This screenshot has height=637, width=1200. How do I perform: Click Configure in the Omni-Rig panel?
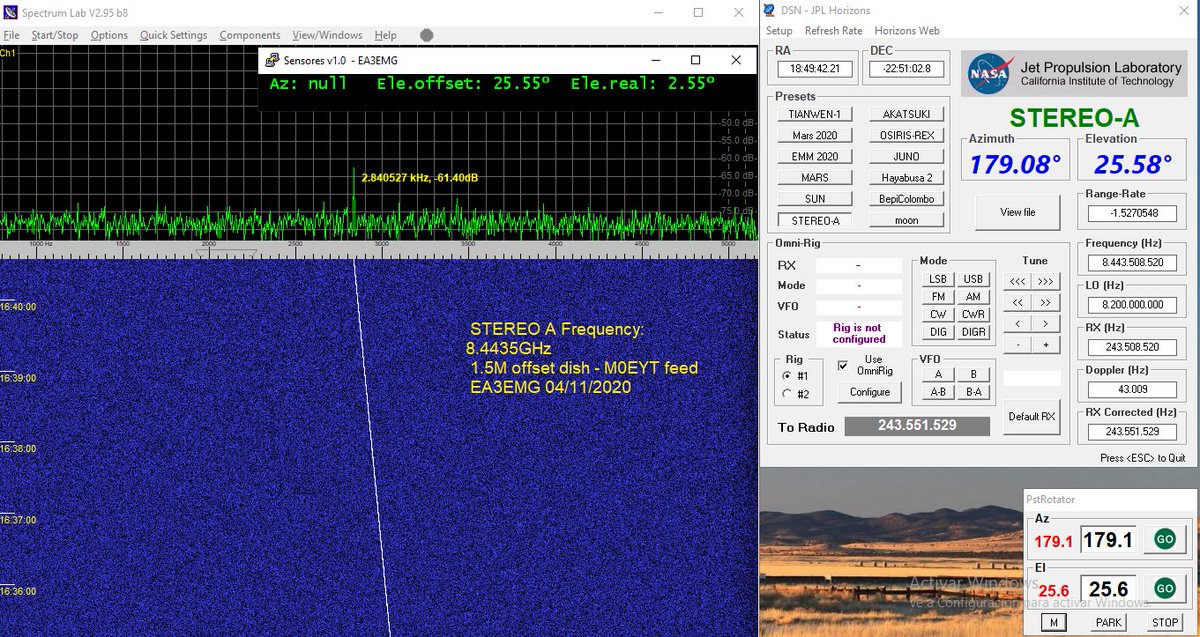tap(868, 392)
